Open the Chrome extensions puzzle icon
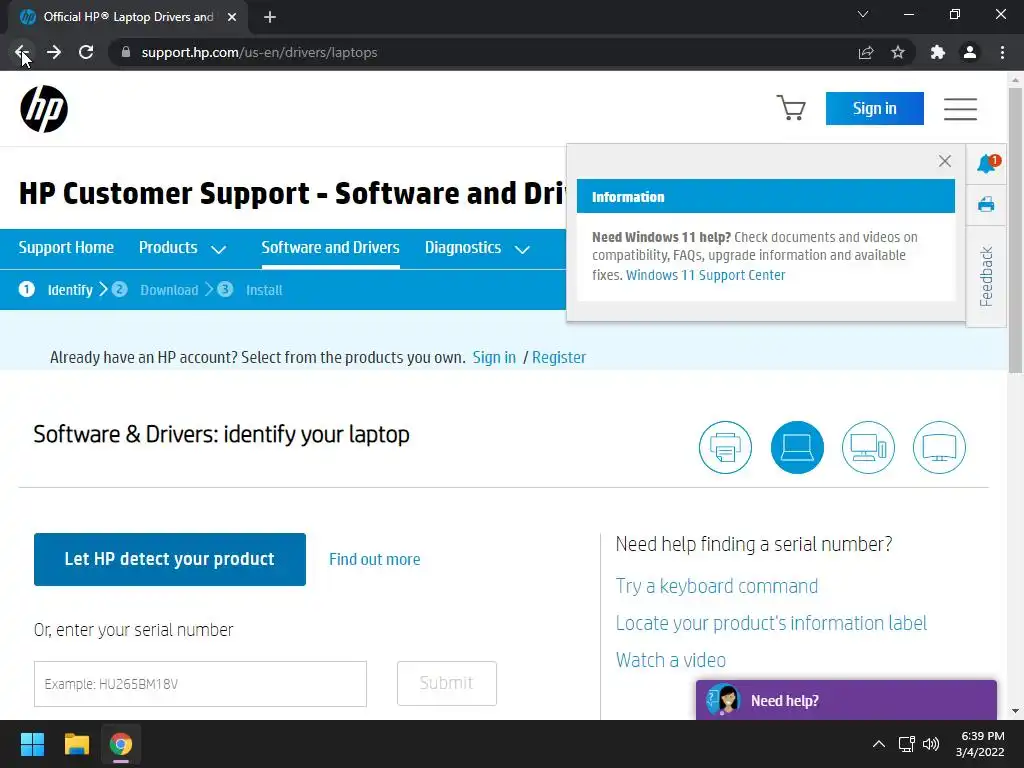Viewport: 1024px width, 768px height. (938, 52)
